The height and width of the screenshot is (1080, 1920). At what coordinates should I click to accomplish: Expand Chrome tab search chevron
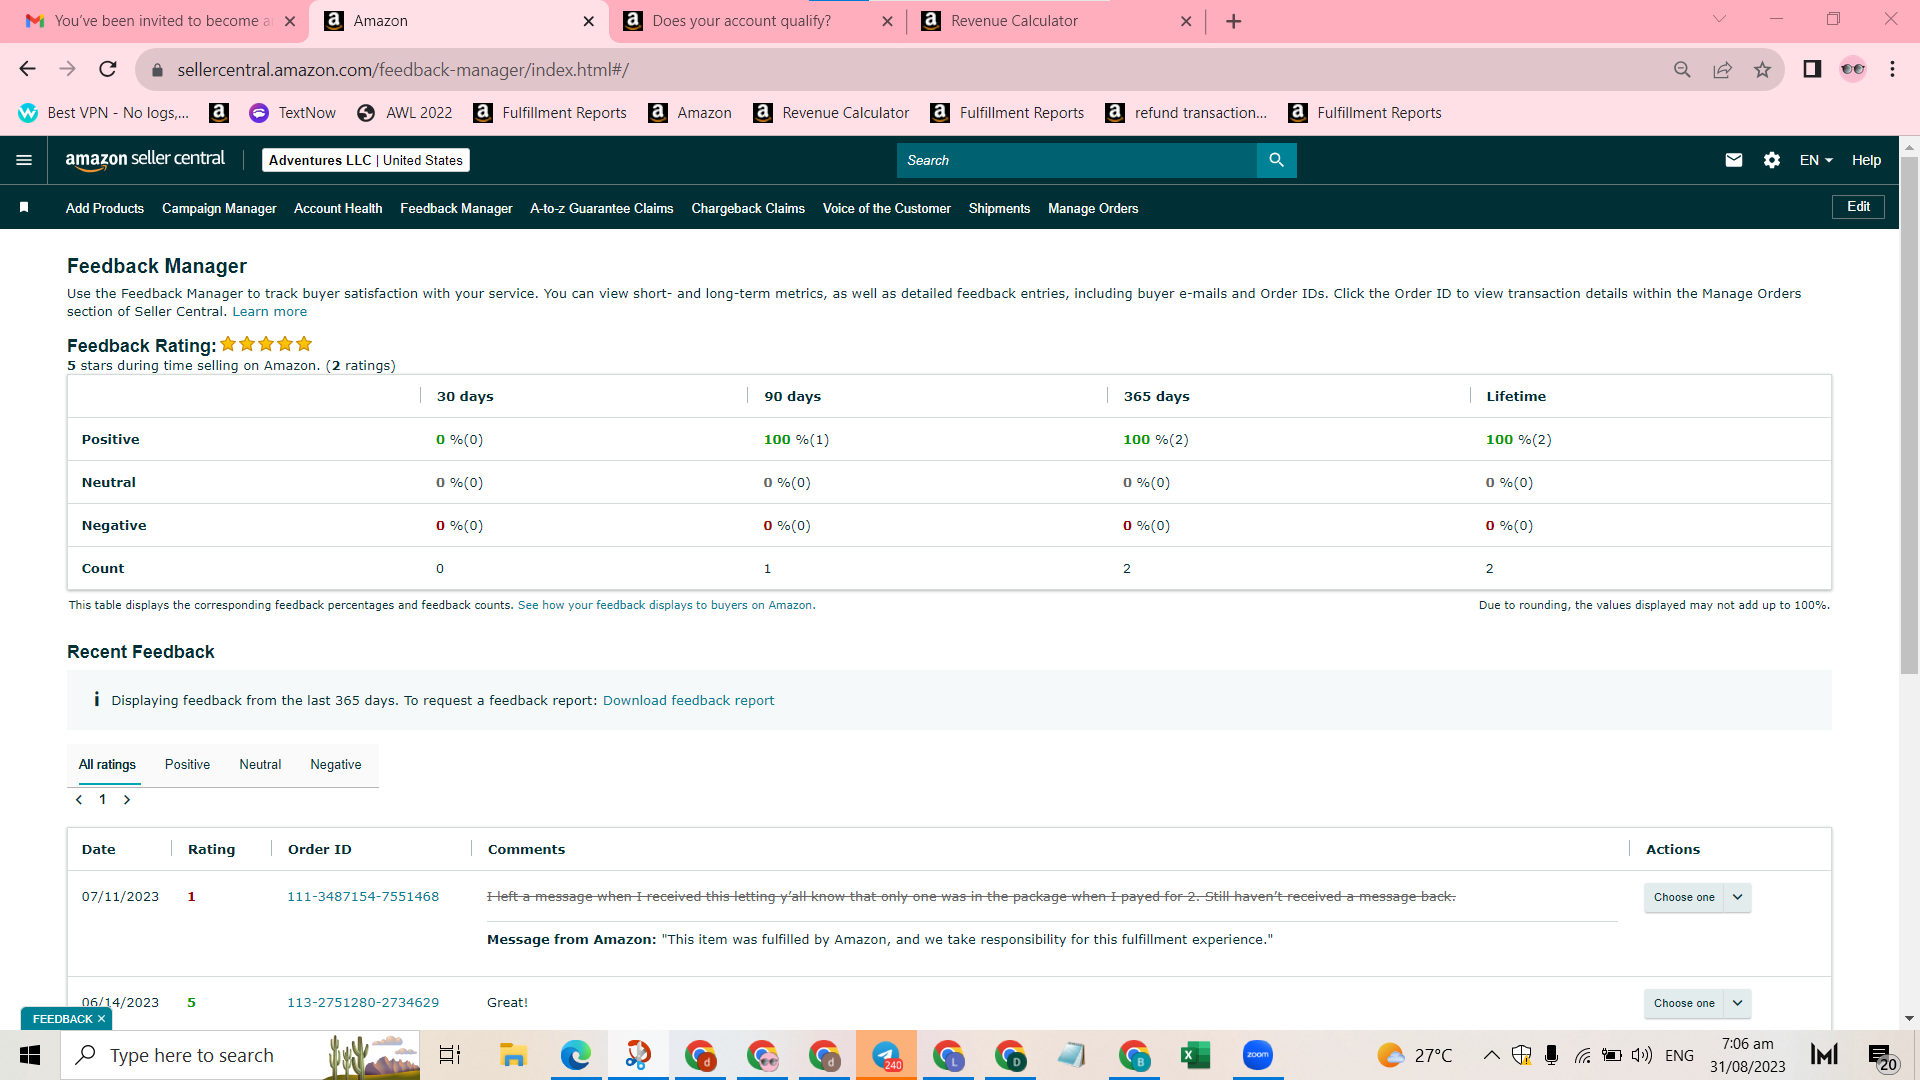point(1719,19)
